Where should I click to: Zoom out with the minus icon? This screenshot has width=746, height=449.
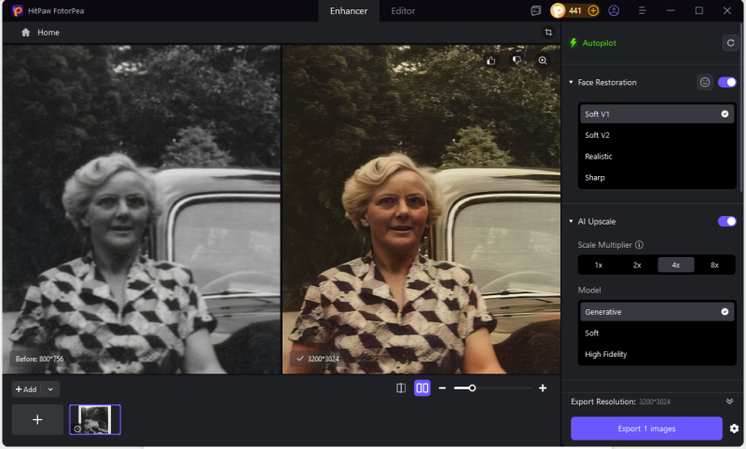click(x=442, y=388)
